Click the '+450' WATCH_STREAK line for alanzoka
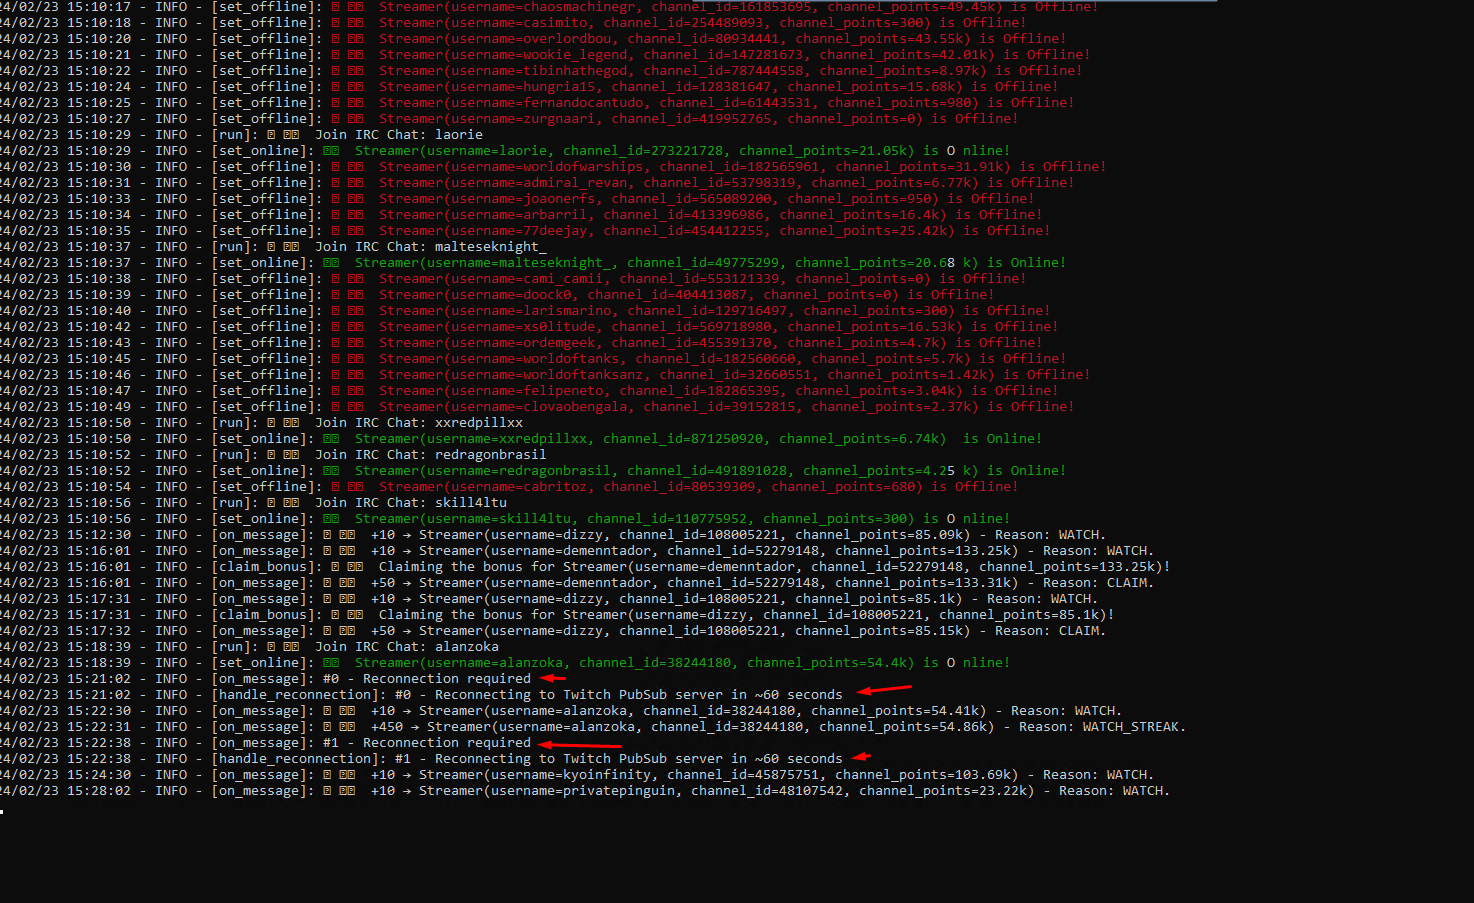1474x903 pixels. pyautogui.click(x=778, y=727)
